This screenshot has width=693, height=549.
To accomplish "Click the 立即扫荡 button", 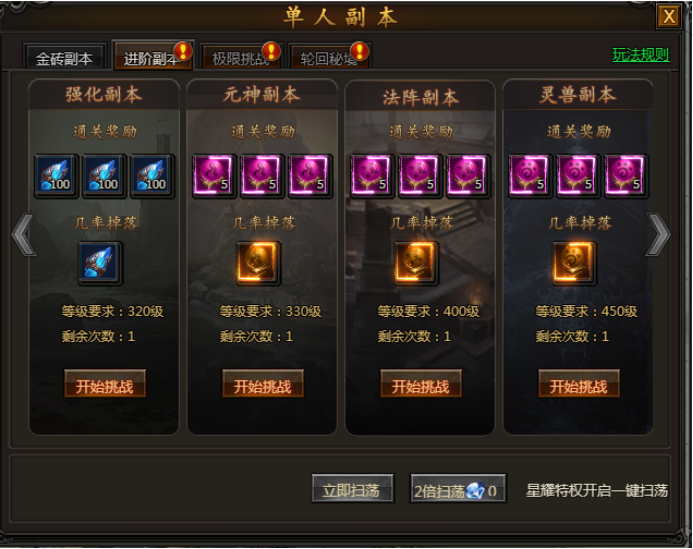I will (x=352, y=488).
